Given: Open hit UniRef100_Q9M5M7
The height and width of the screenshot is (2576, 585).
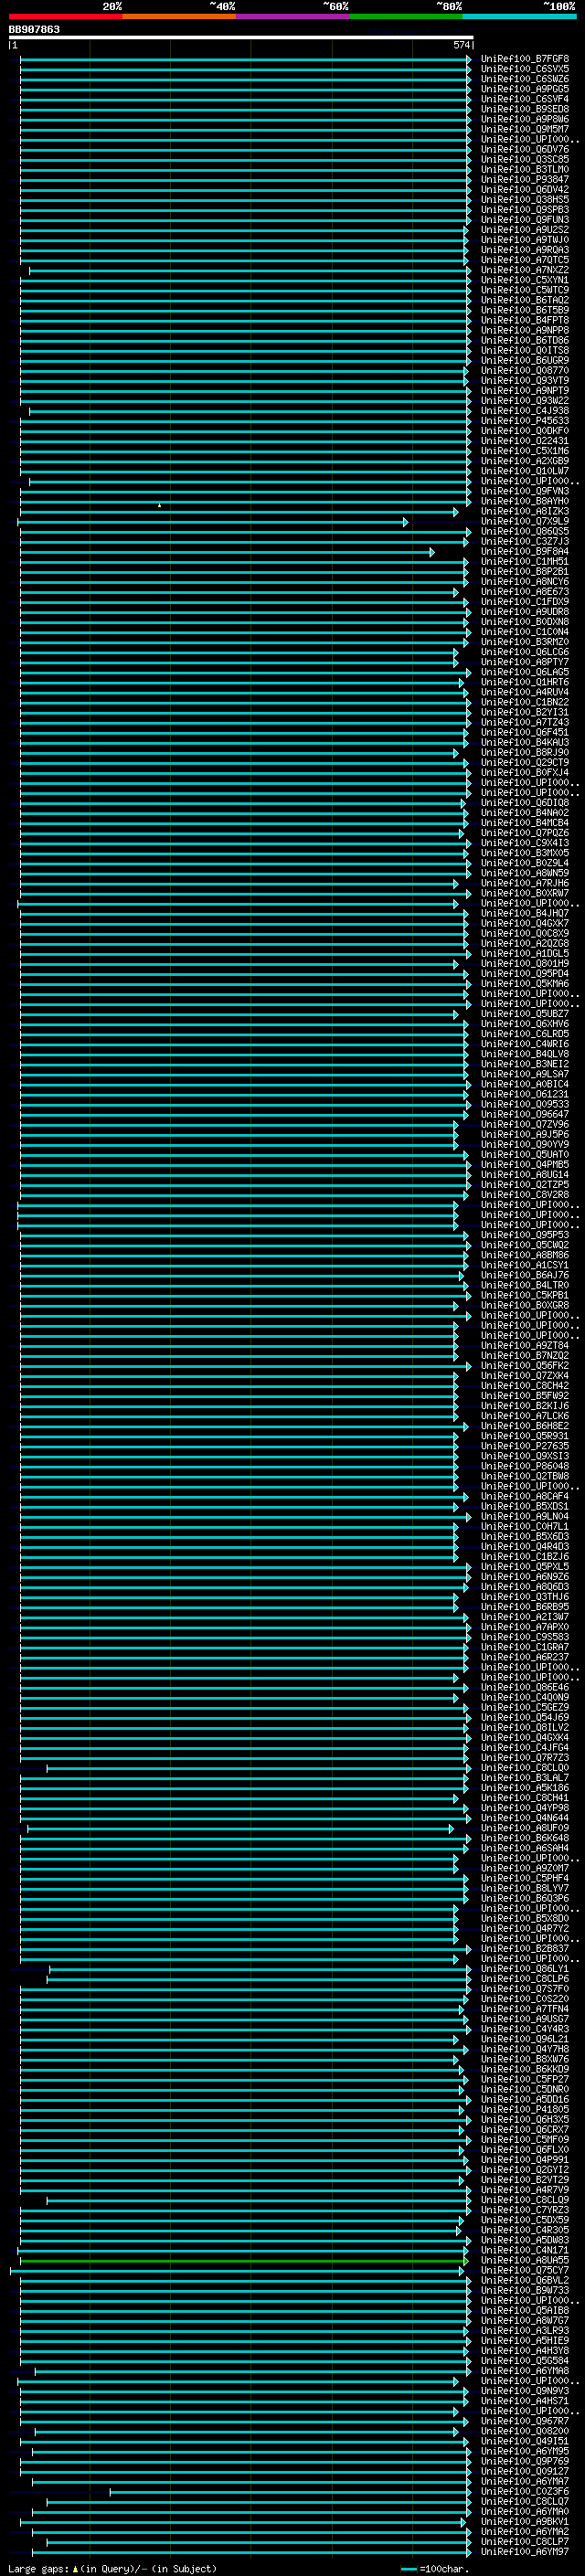Looking at the screenshot, I should click(x=525, y=129).
